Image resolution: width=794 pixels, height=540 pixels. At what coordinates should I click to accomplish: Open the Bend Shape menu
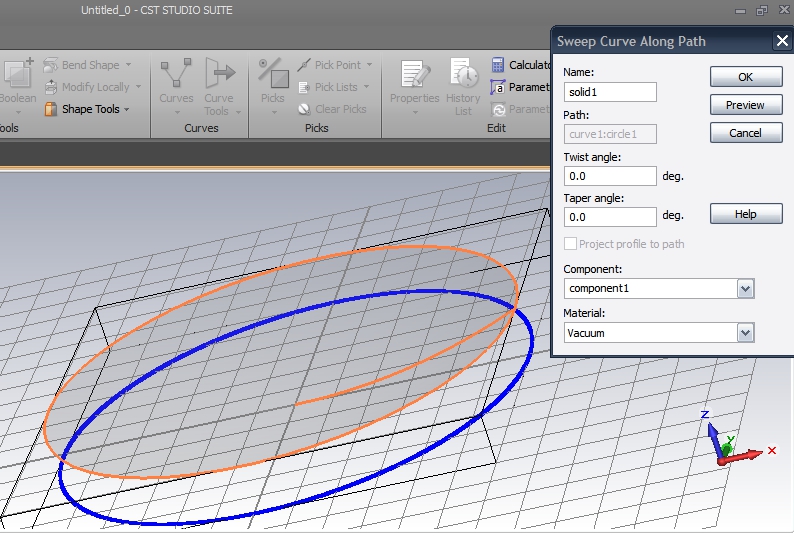tap(90, 65)
